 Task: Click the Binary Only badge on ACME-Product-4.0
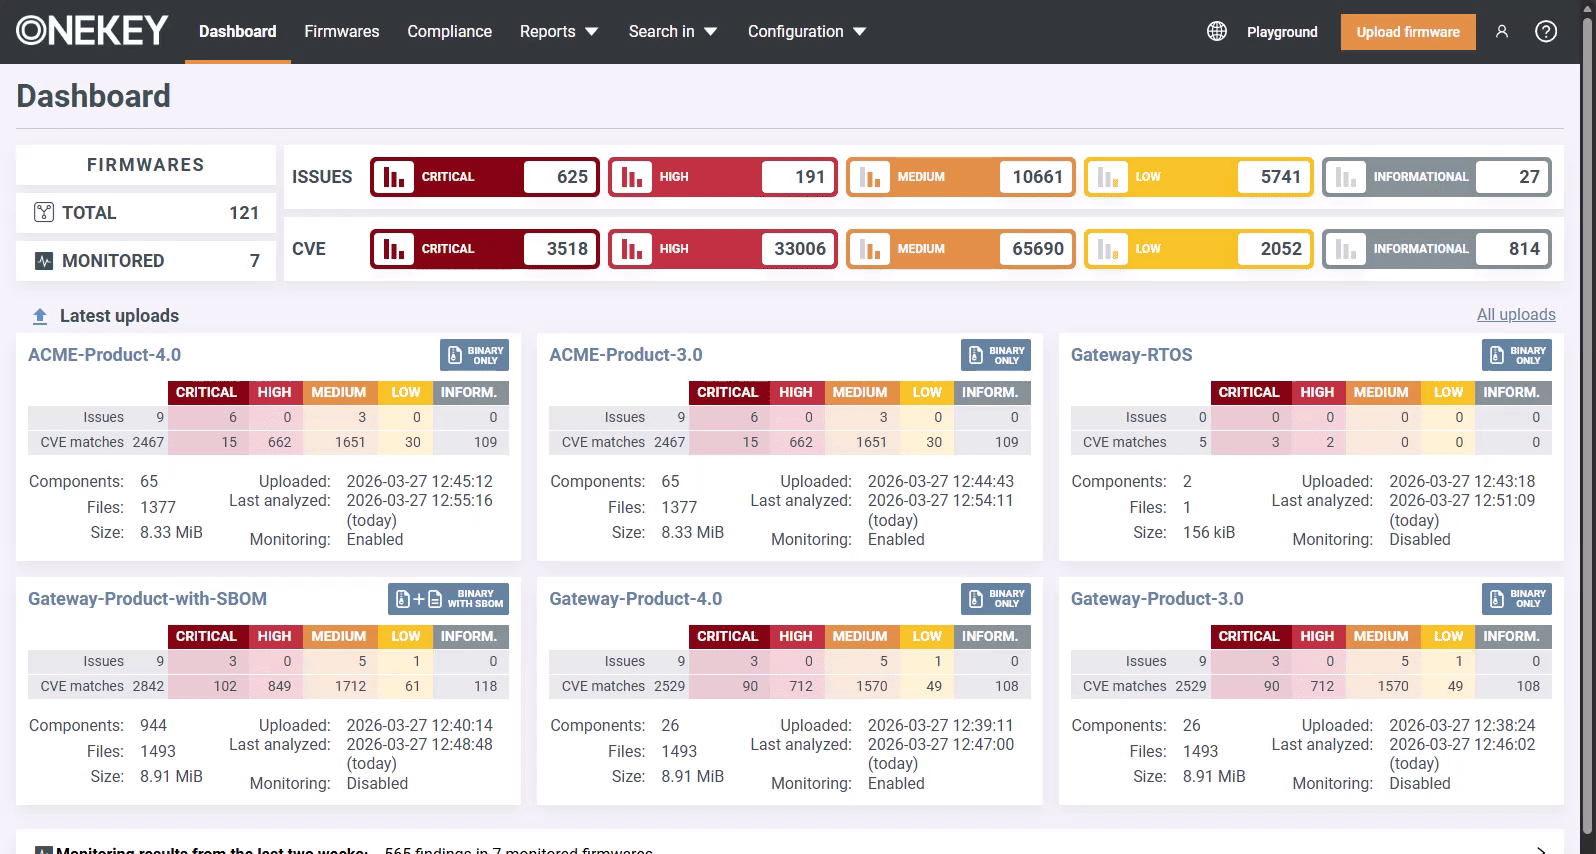tap(474, 355)
